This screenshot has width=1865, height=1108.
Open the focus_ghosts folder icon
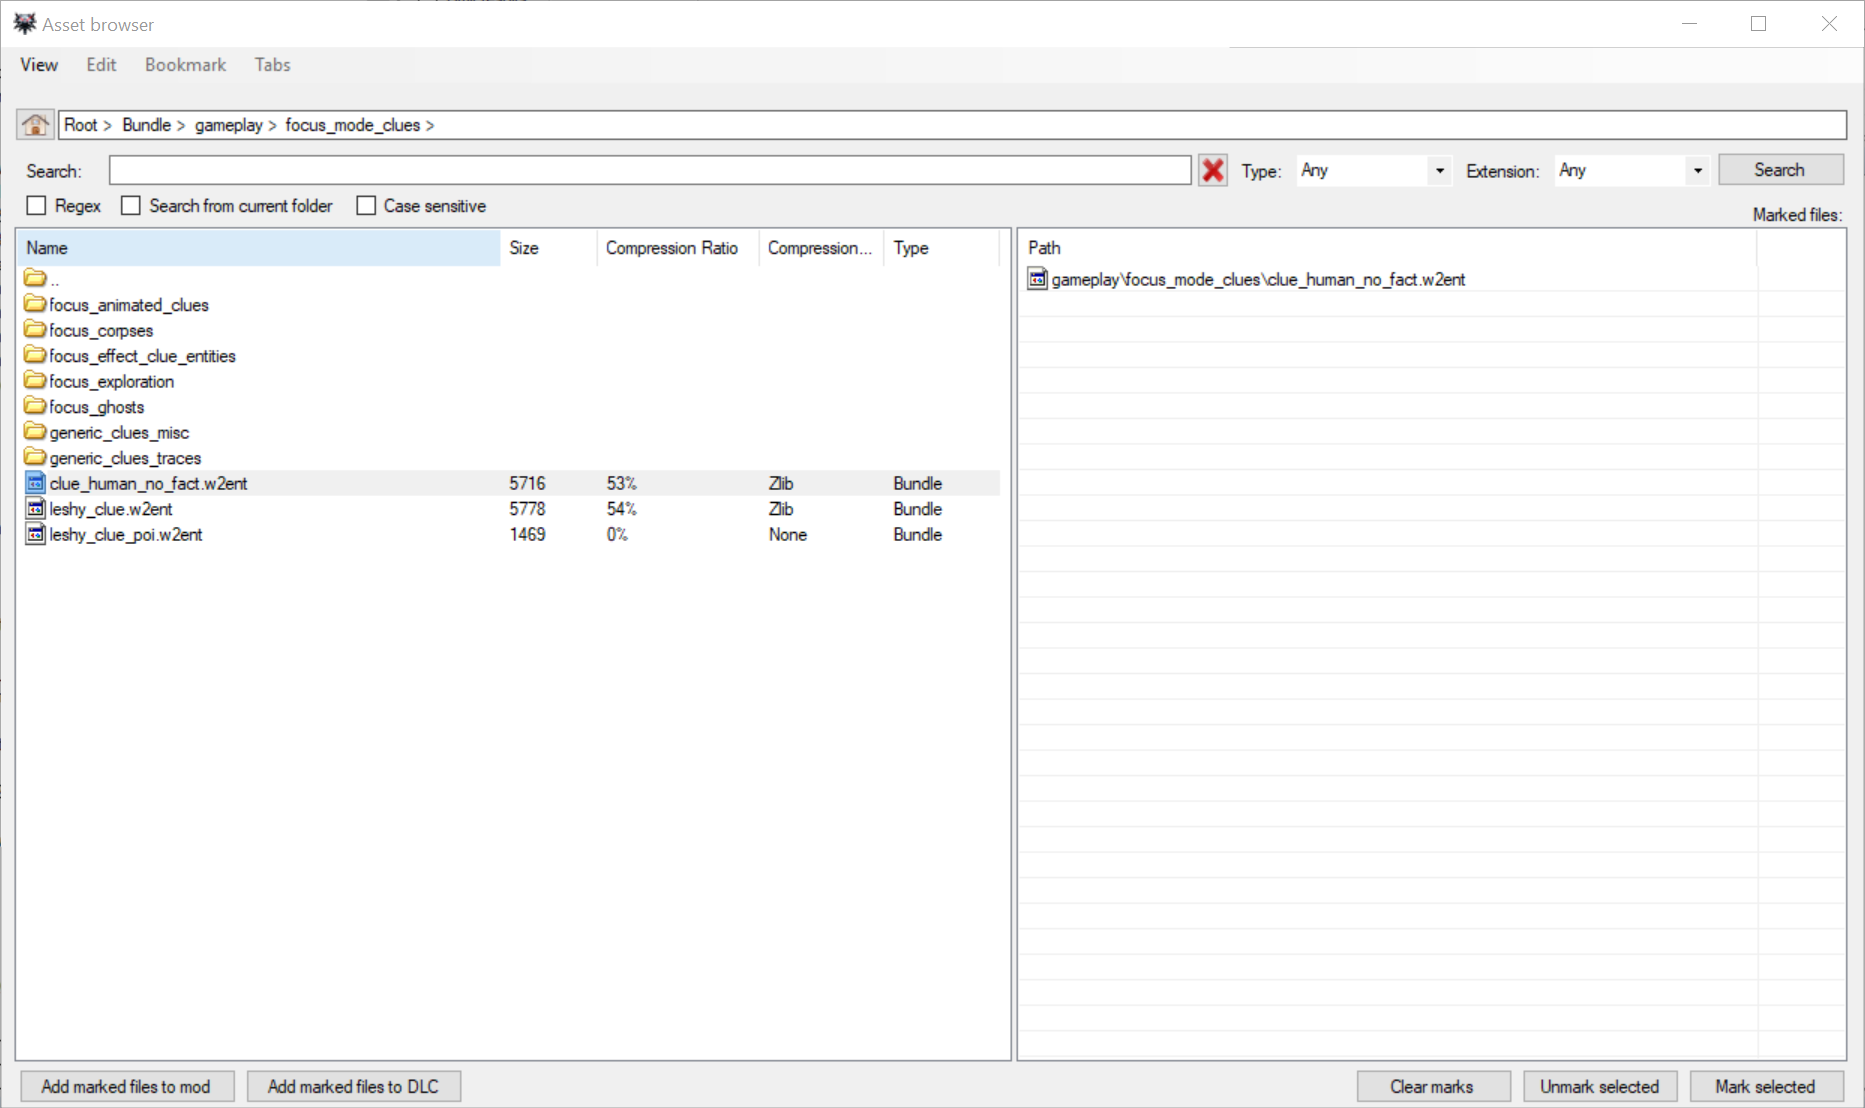point(35,406)
